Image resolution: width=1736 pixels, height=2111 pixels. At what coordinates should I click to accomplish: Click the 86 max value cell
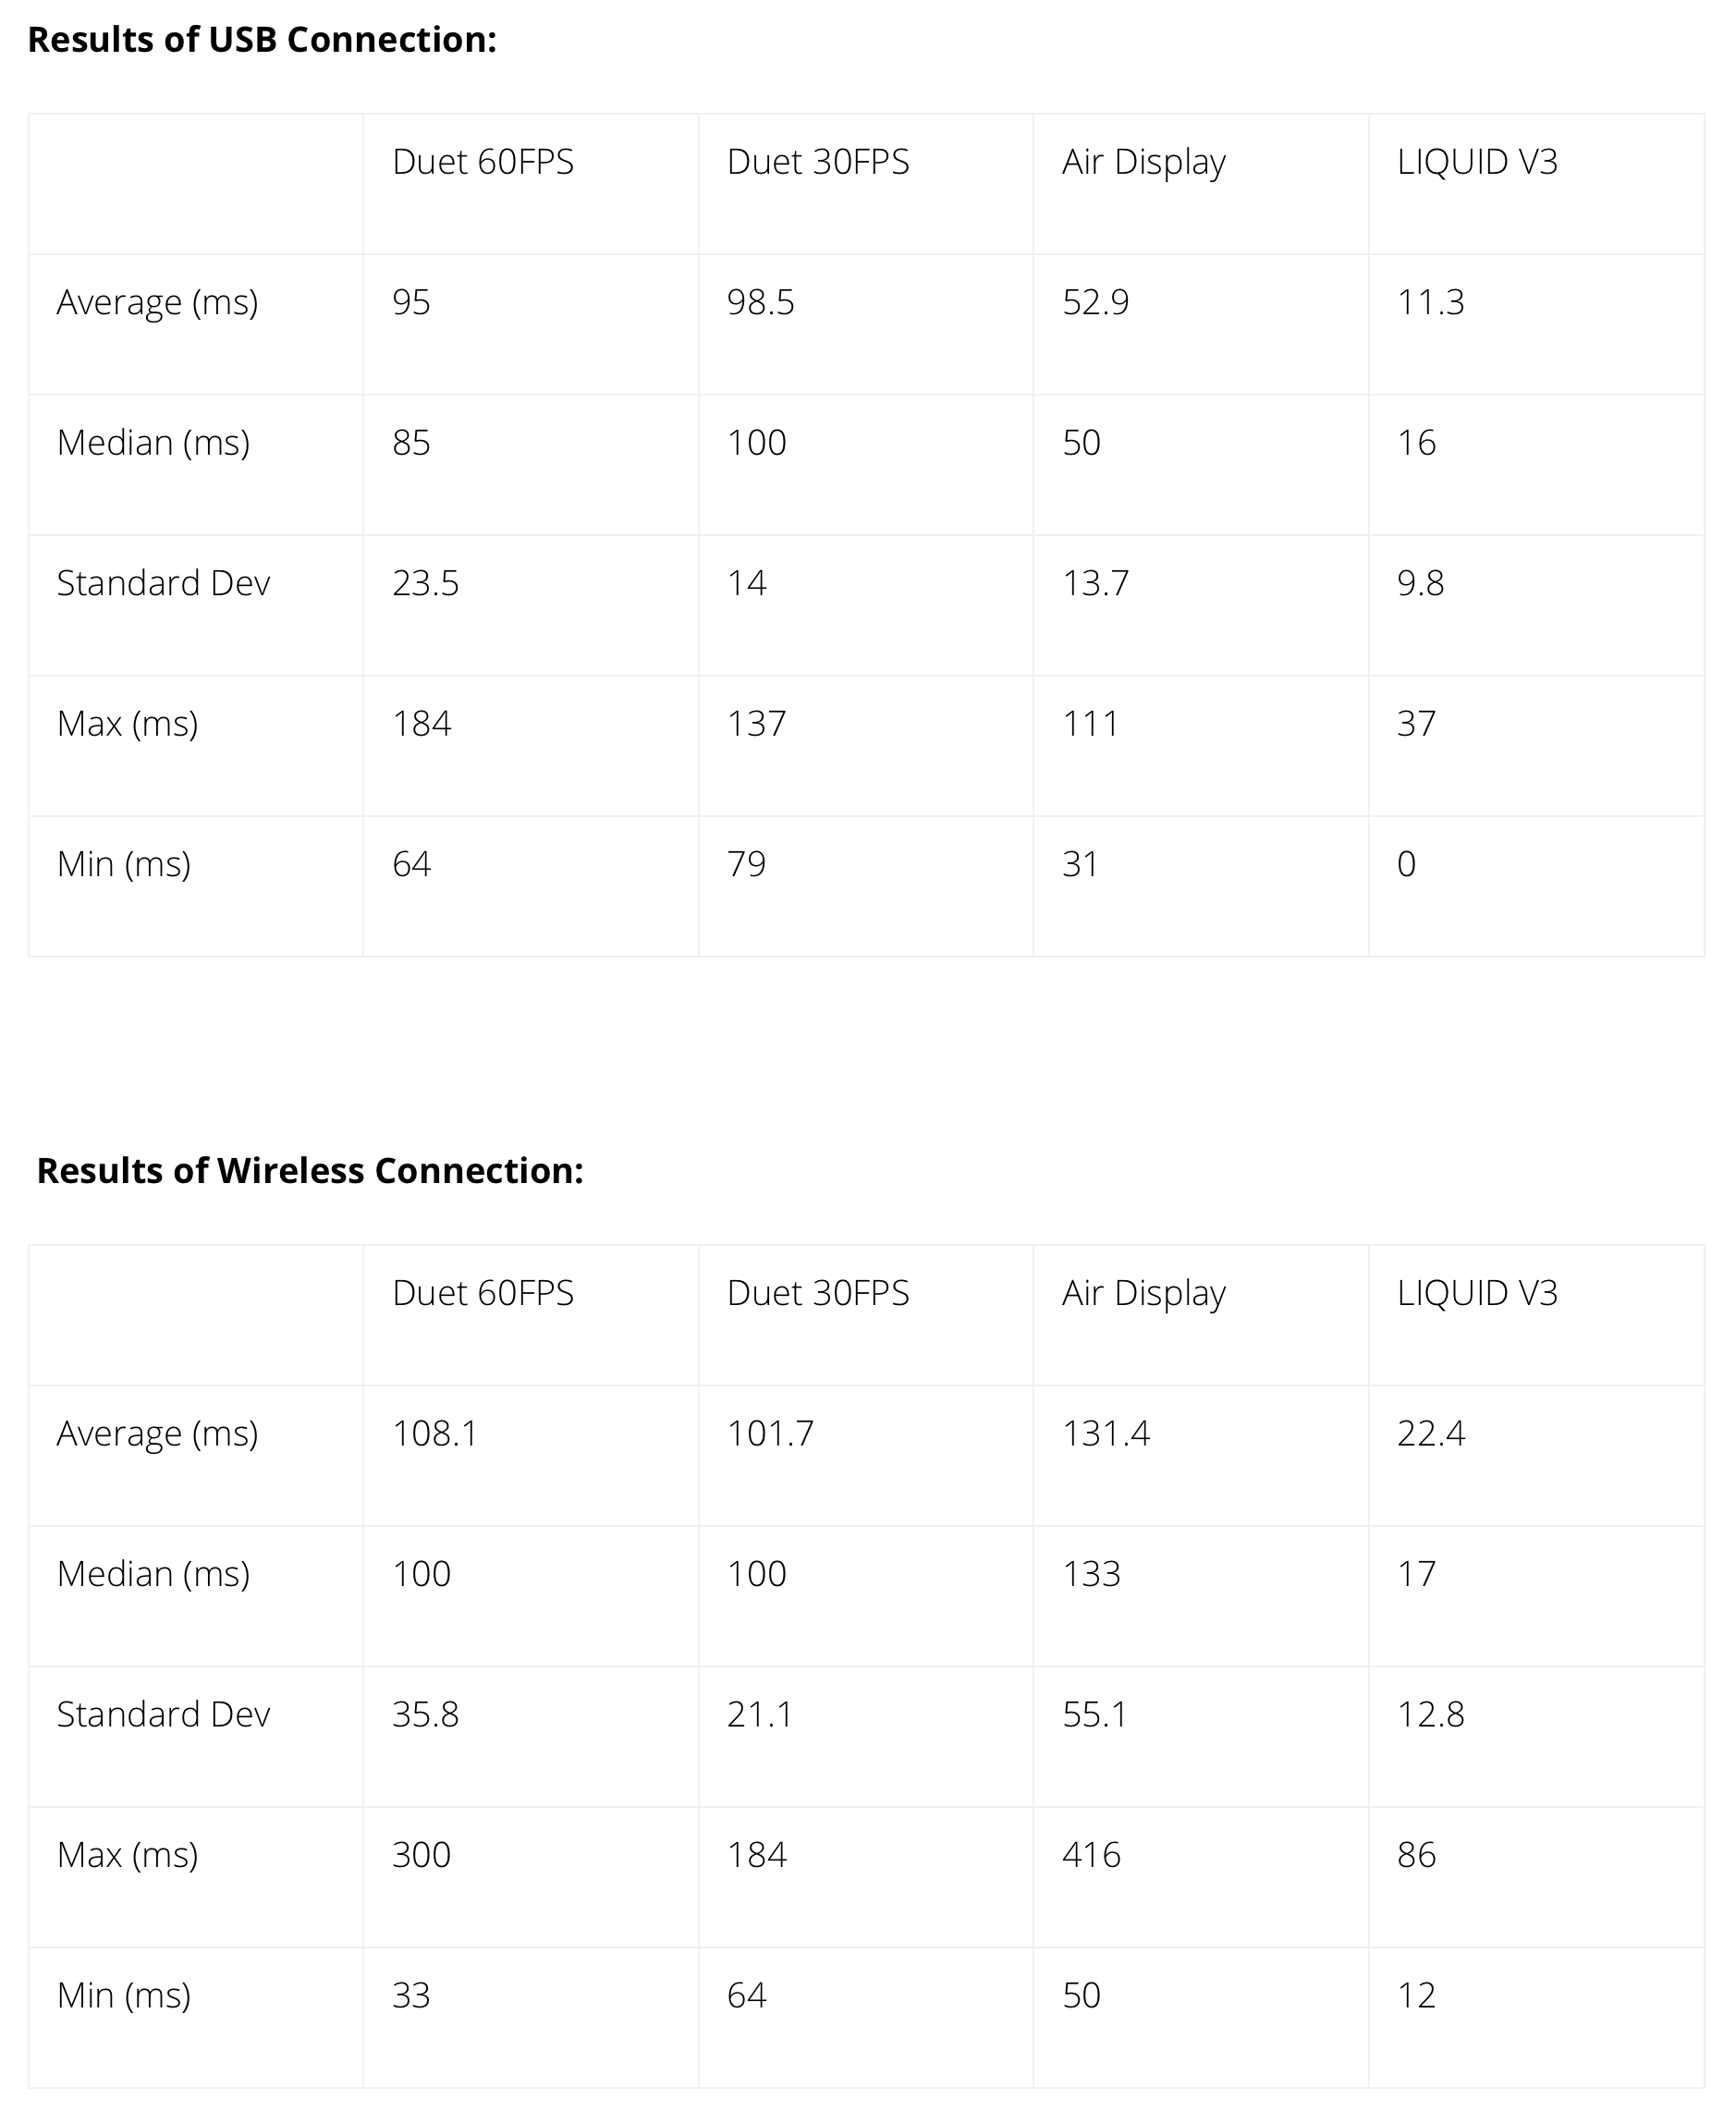pos(1416,1855)
